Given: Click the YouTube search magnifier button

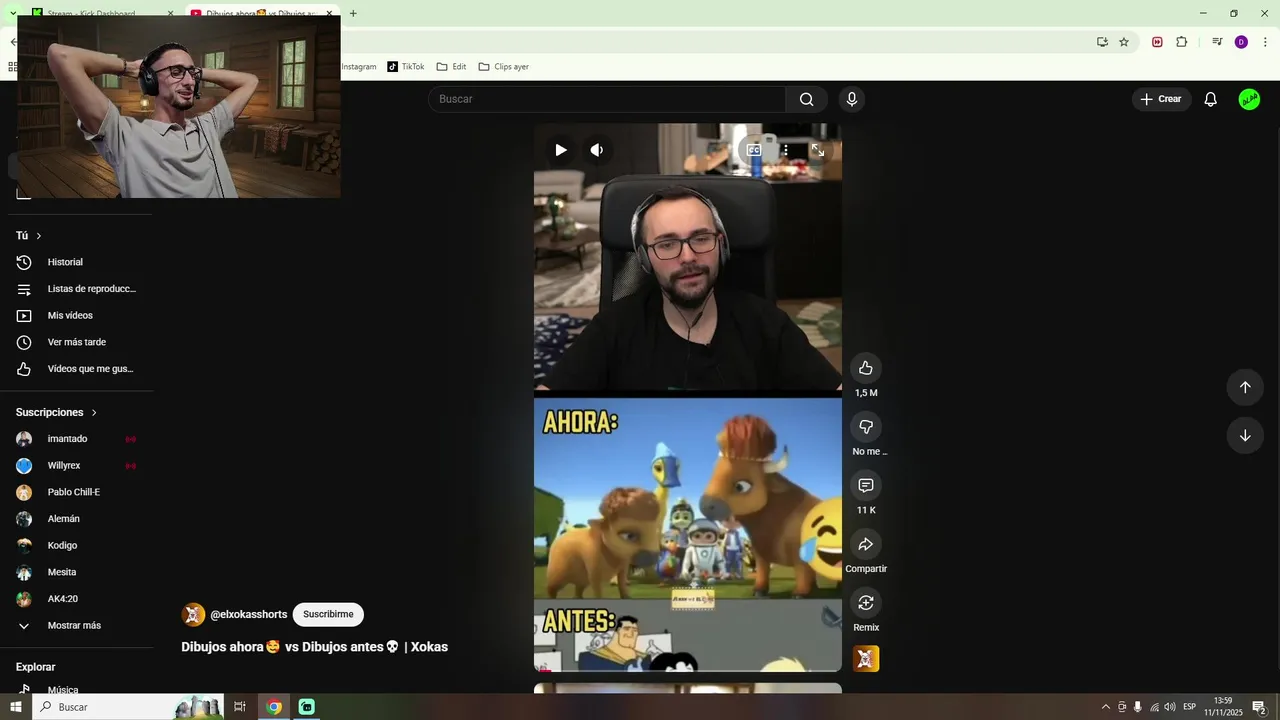Looking at the screenshot, I should coord(806,99).
